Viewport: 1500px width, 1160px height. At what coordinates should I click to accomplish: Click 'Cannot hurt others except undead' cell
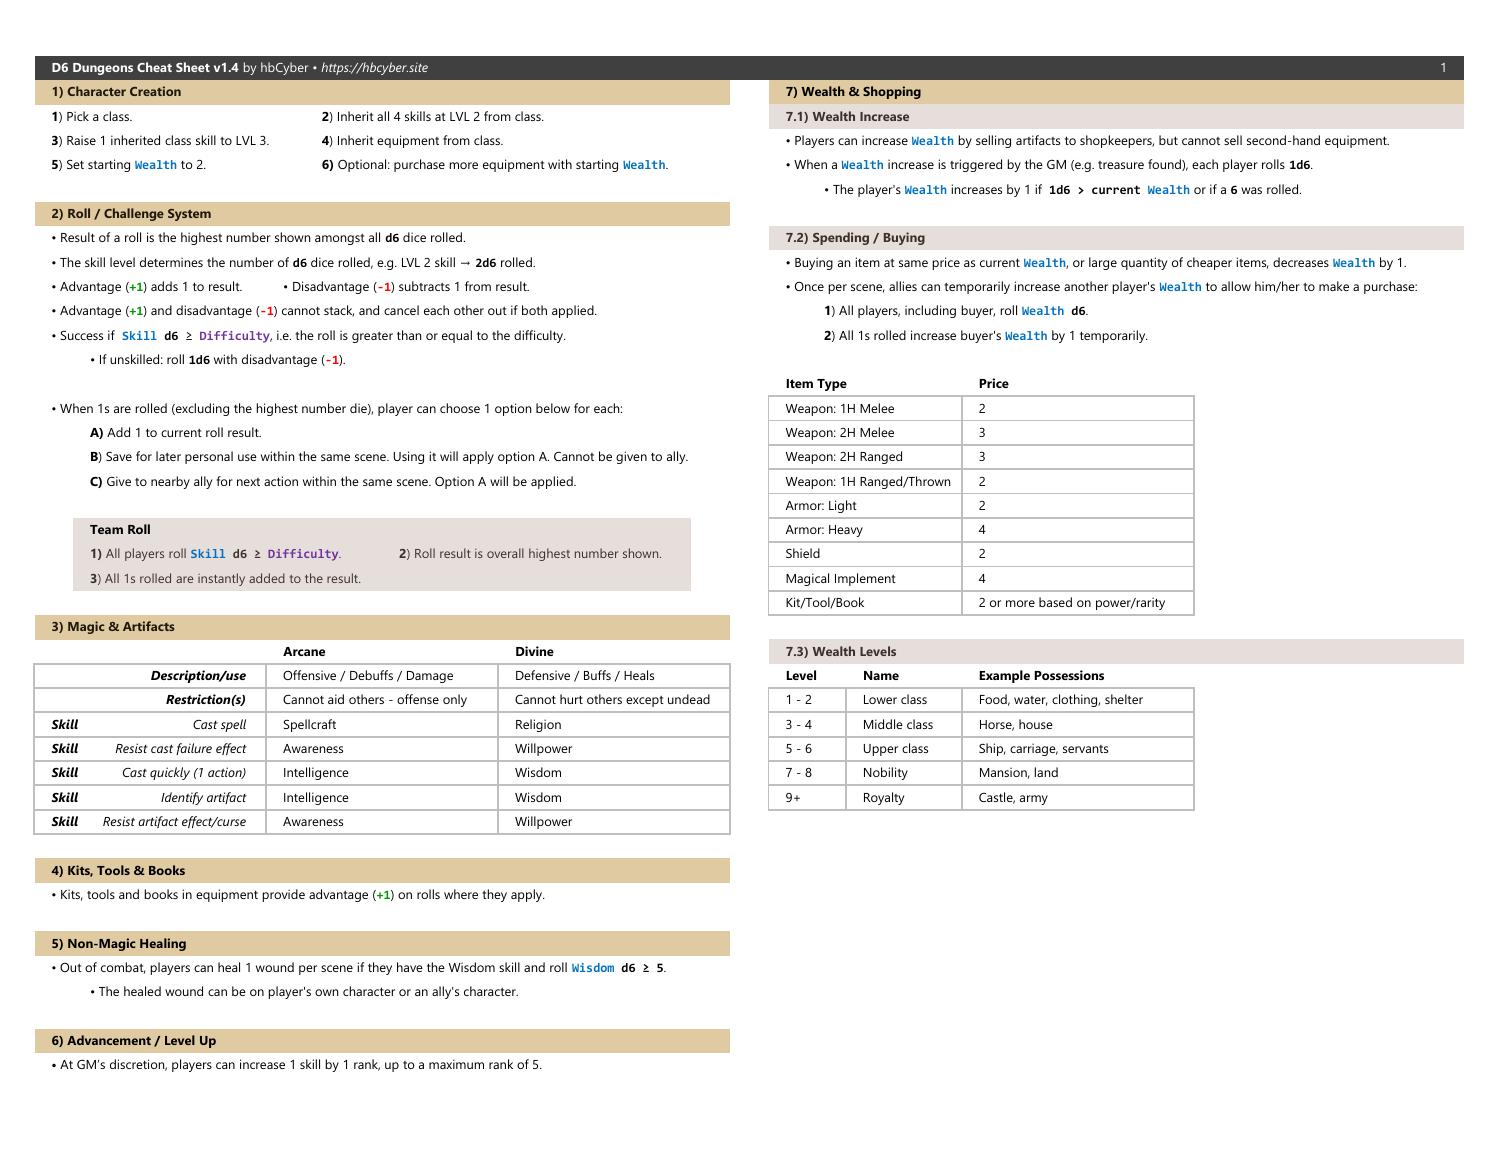point(614,700)
